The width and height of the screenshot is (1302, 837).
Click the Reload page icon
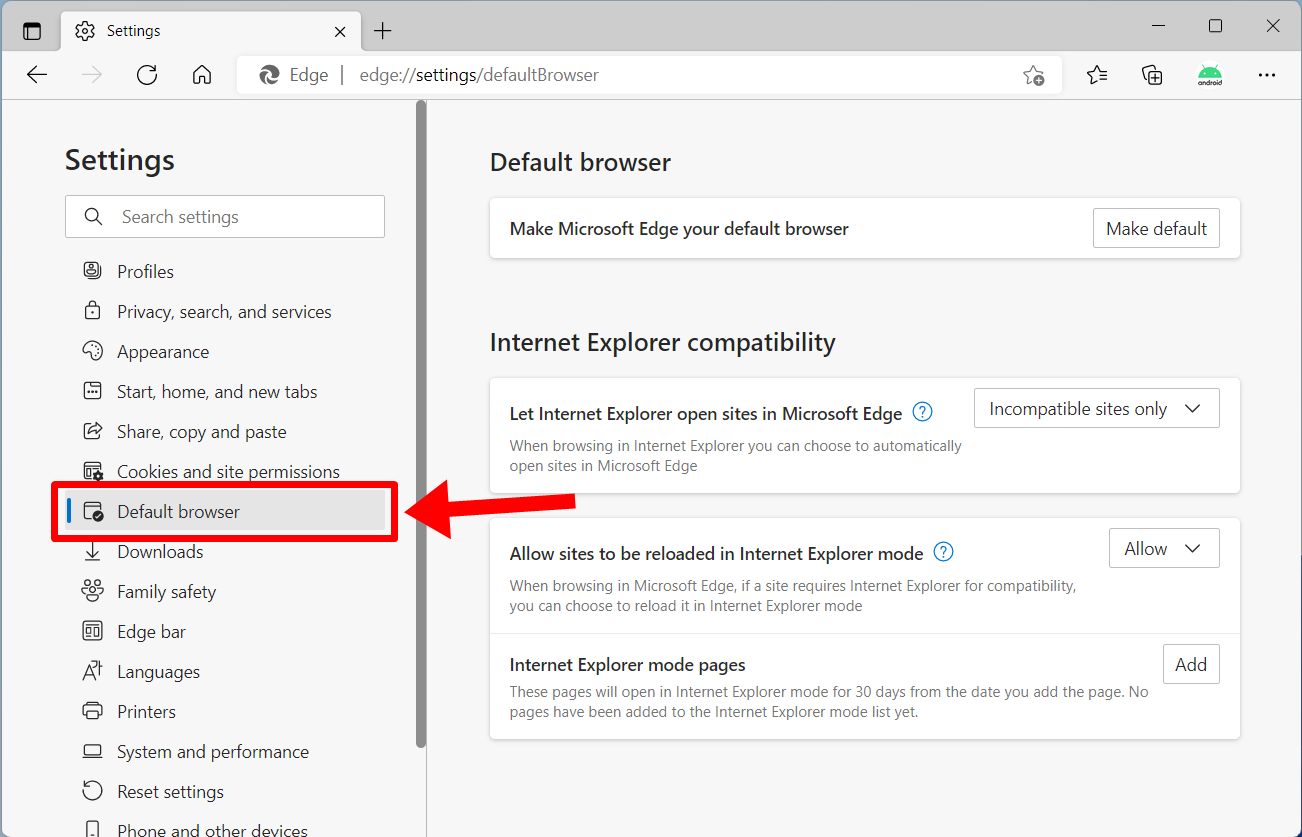[146, 74]
